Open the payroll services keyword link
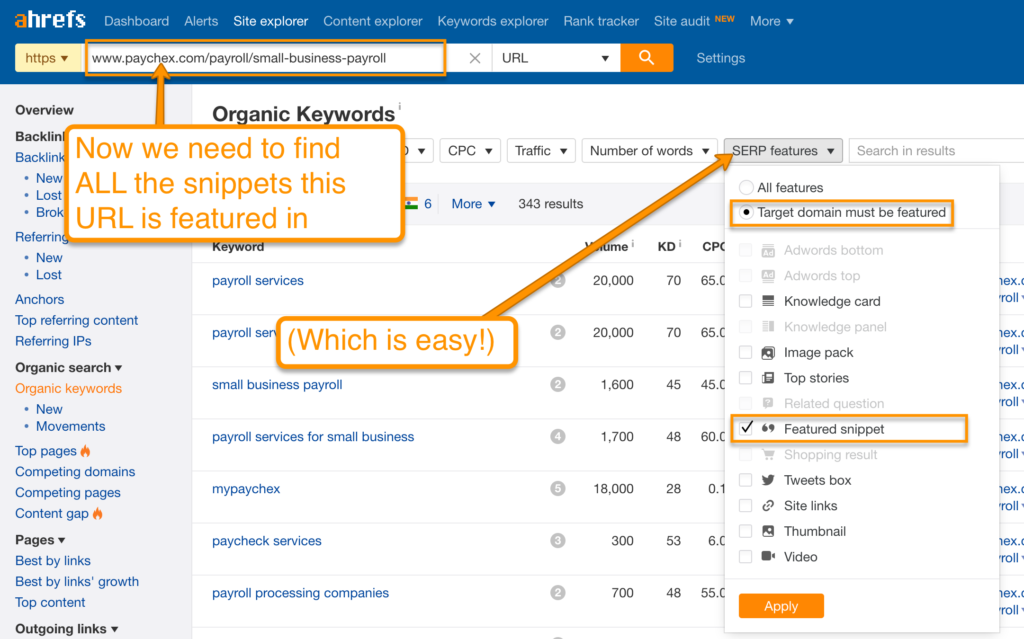This screenshot has height=639, width=1024. [258, 280]
